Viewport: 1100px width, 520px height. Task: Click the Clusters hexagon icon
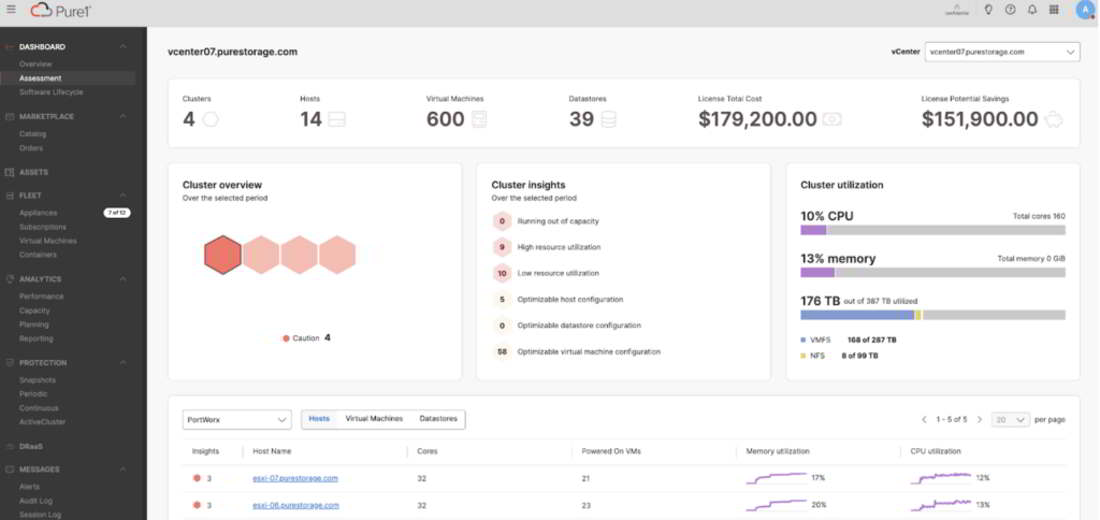[x=210, y=119]
